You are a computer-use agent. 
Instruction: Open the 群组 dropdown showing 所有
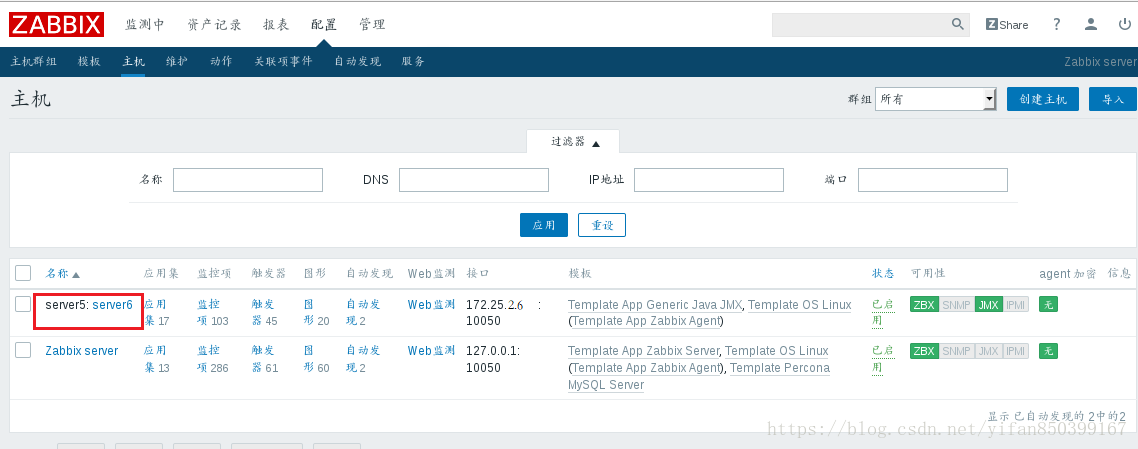936,99
